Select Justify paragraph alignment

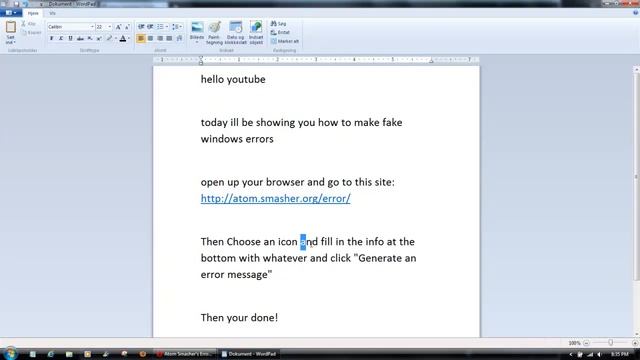(169, 38)
